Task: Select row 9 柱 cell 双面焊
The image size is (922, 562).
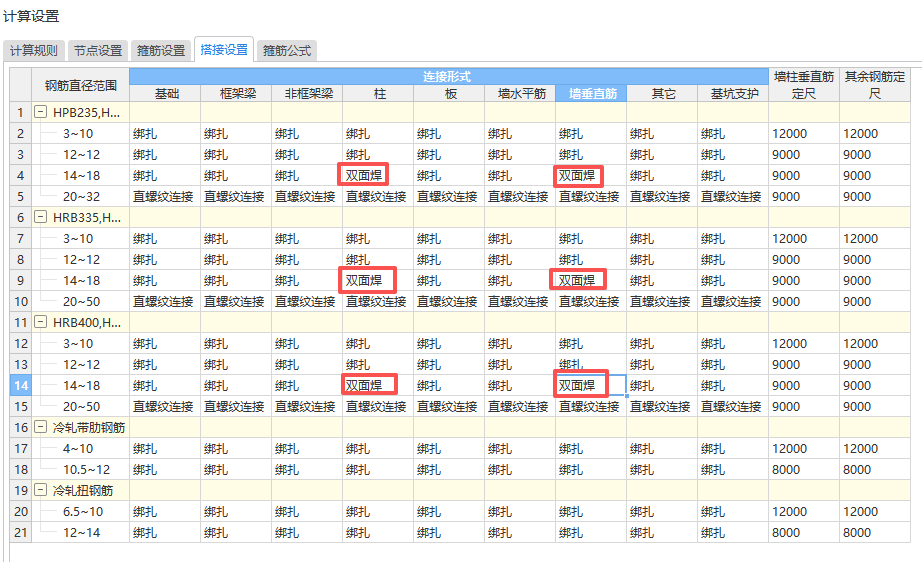Action: pyautogui.click(x=379, y=280)
